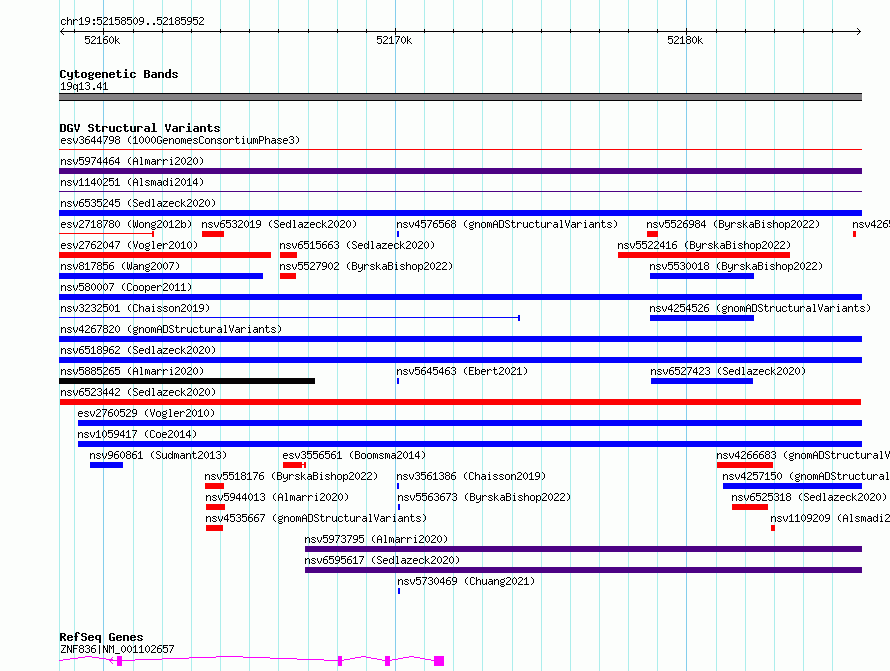This screenshot has width=890, height=671.
Task: Open nsv4267820 gnomADStructuralVariants label
Action: coord(171,329)
